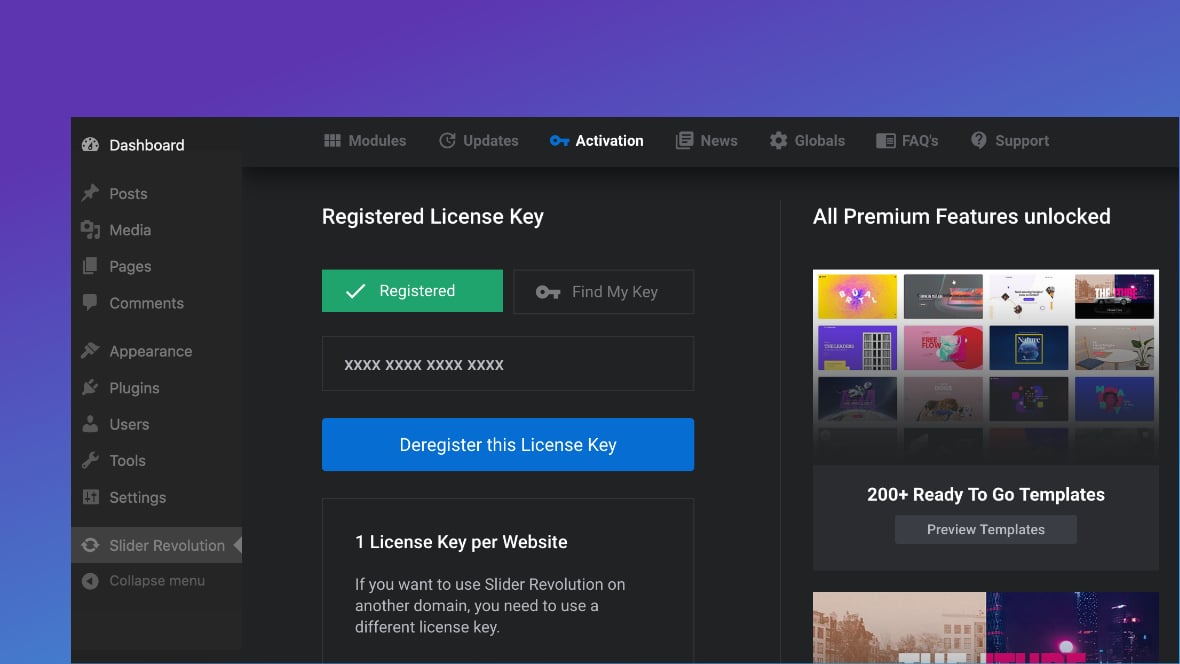Viewport: 1180px width, 664px height.
Task: Select the Activation tab label
Action: pos(609,141)
